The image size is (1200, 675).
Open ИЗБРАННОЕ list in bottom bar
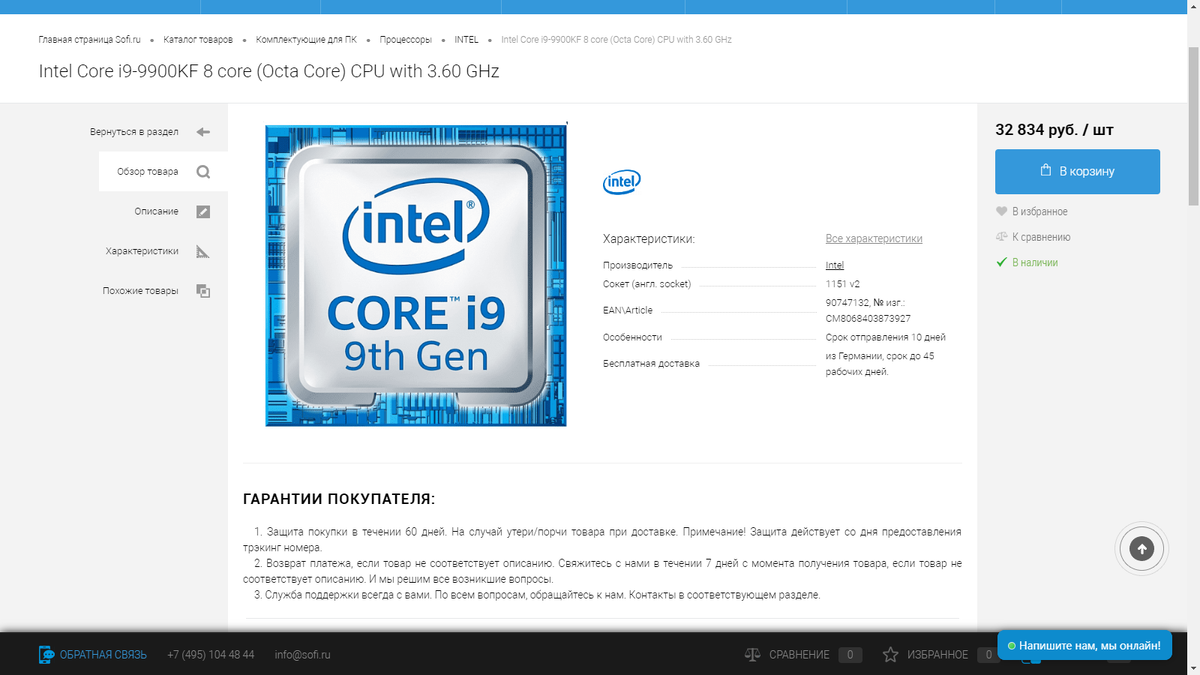click(937, 655)
